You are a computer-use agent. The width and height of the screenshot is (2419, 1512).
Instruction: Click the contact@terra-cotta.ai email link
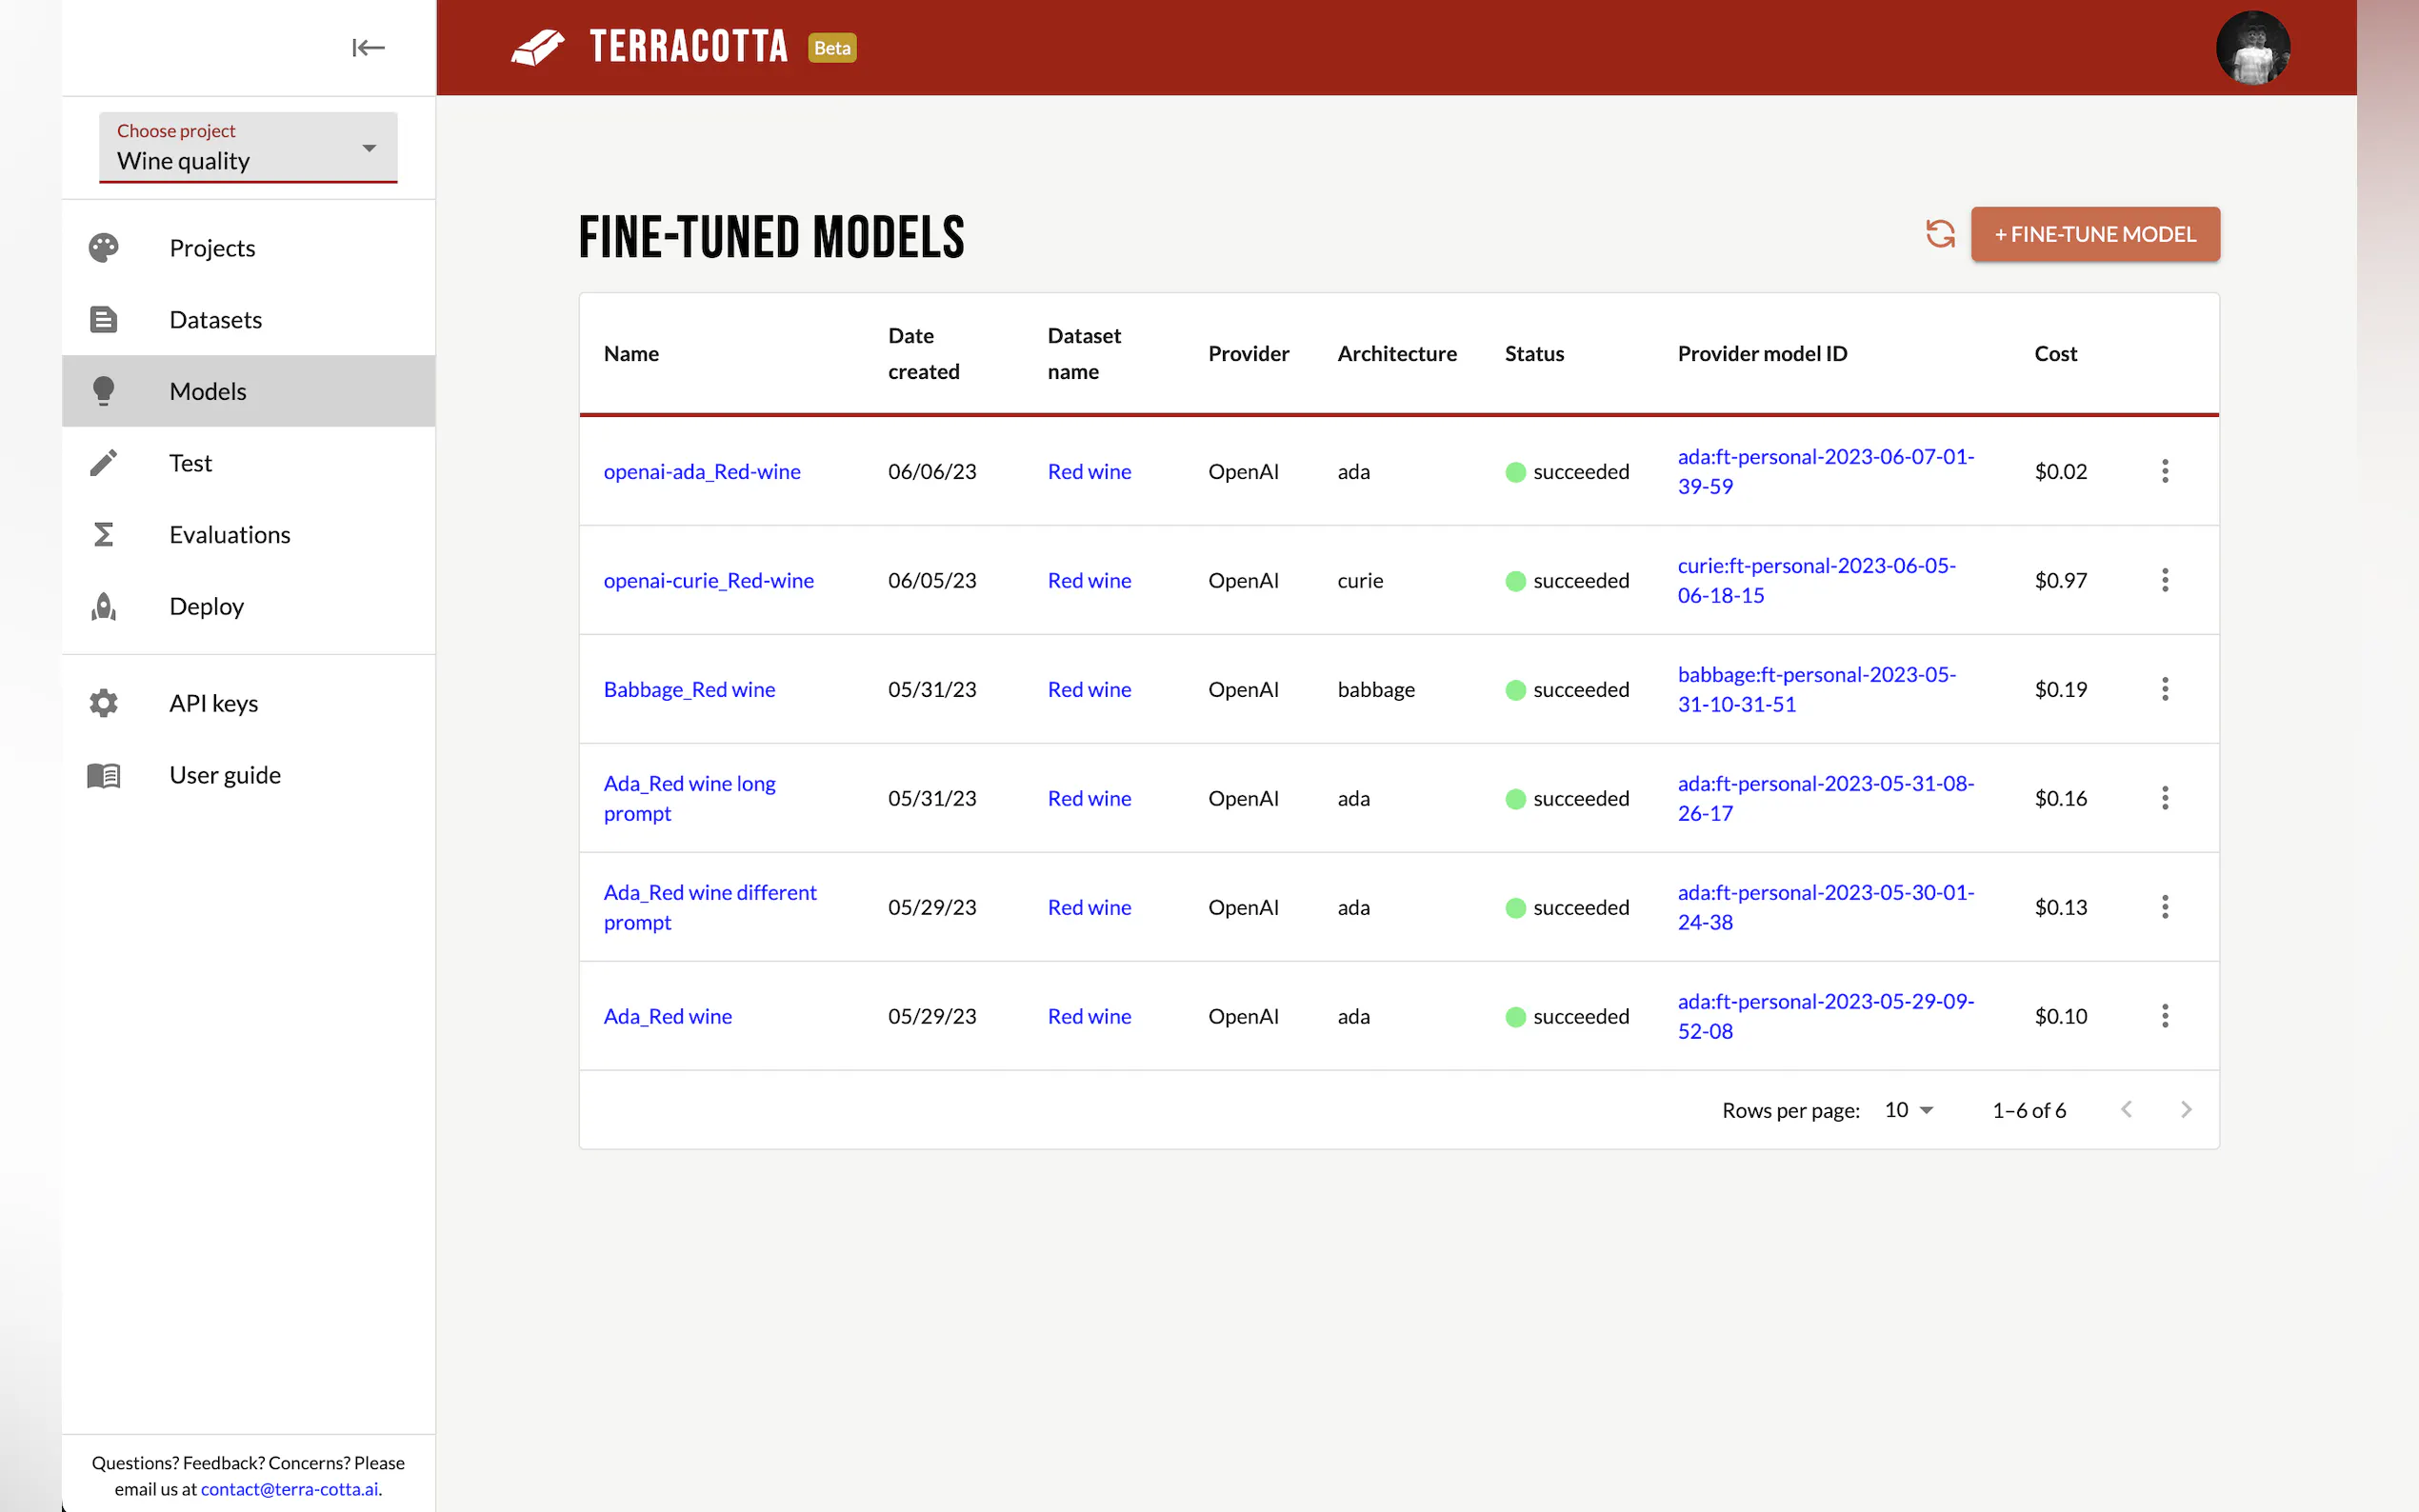[x=289, y=1489]
